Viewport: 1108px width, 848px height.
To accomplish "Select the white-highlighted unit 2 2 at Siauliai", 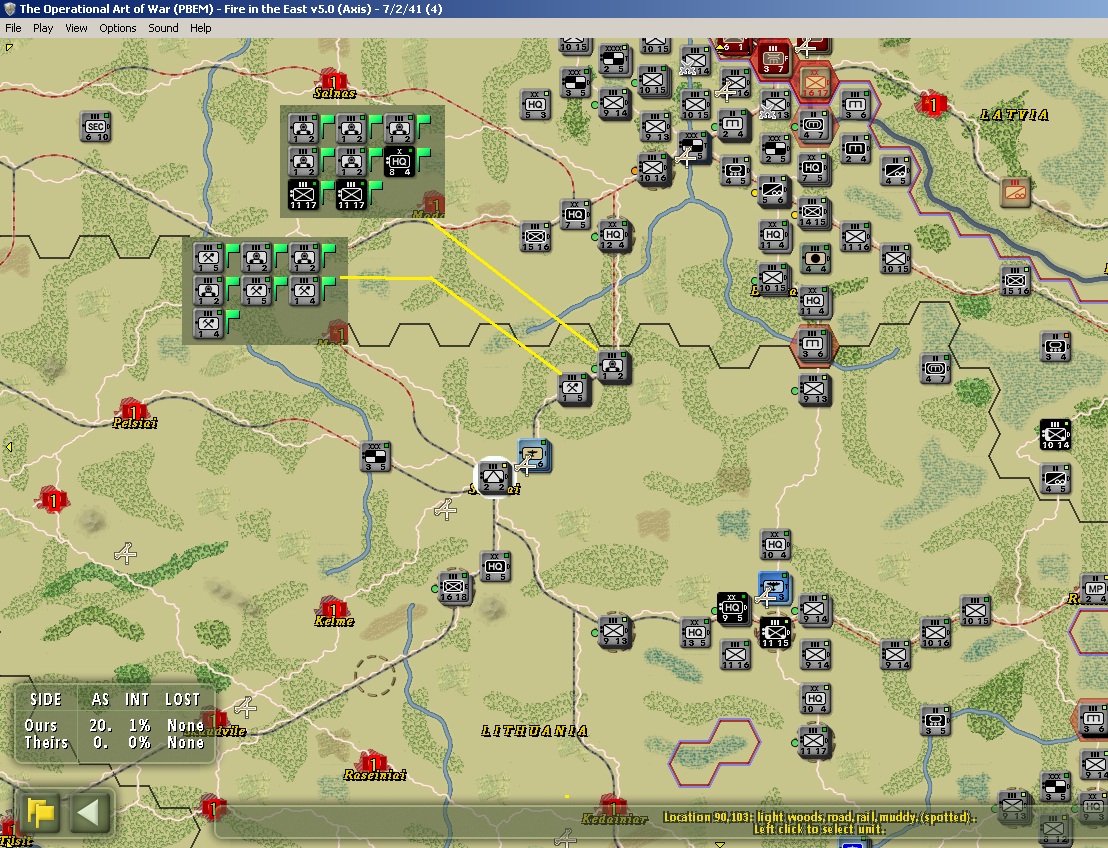I will 493,478.
